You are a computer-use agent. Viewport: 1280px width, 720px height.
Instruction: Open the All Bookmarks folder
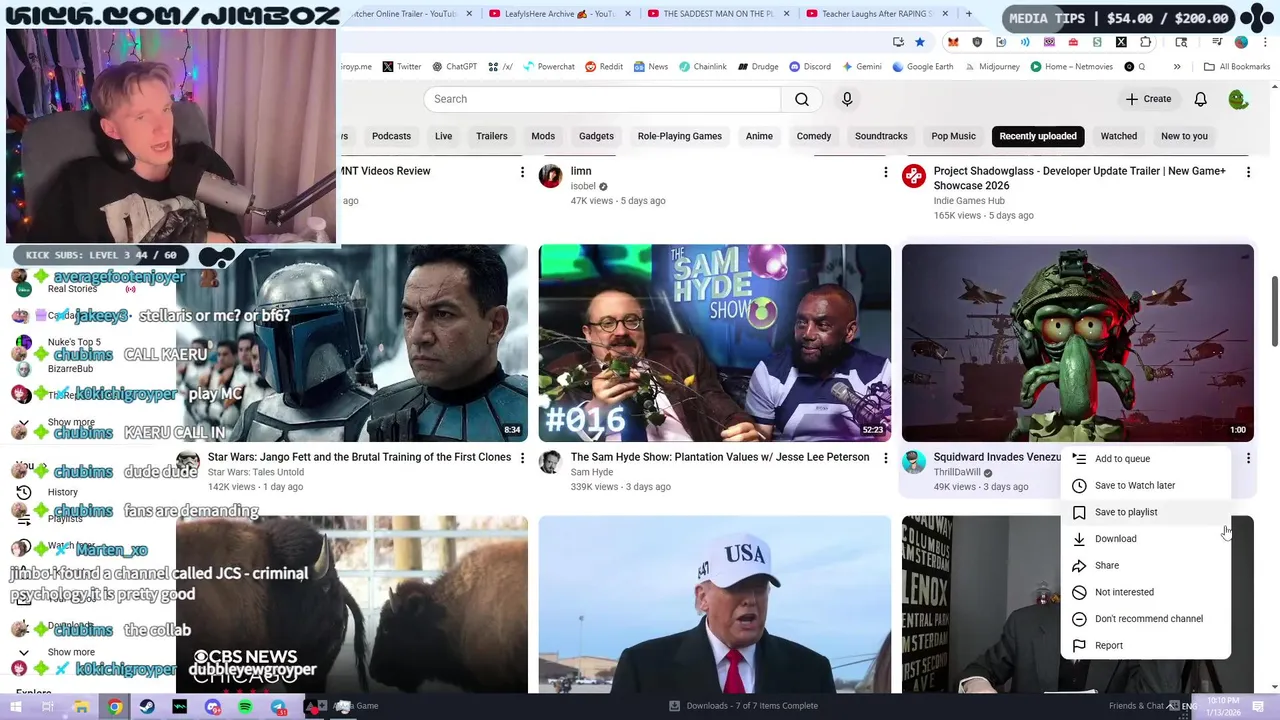click(x=1237, y=67)
